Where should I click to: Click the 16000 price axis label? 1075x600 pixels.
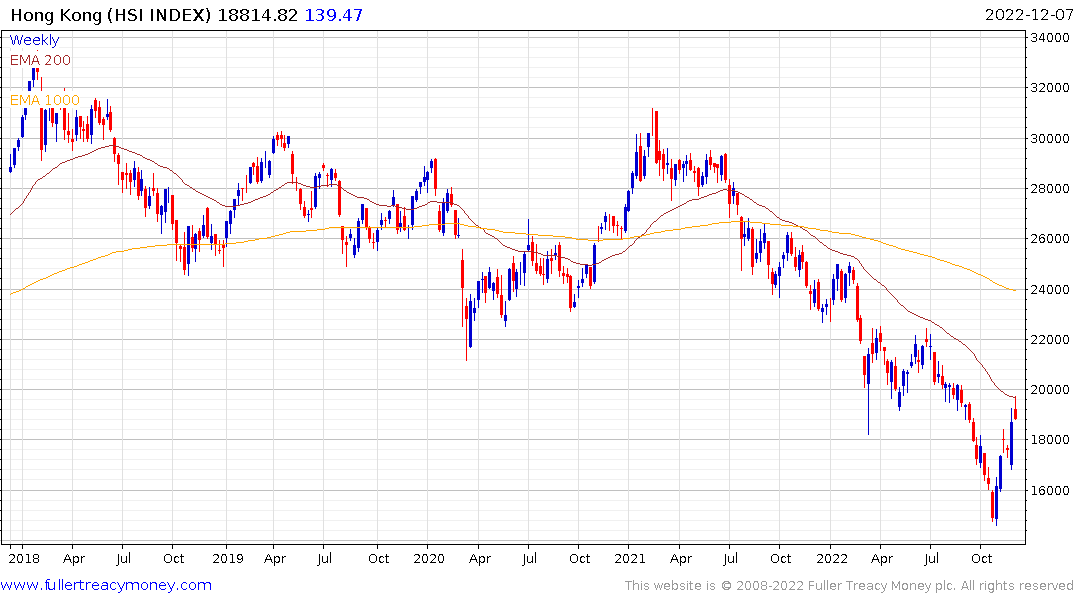pos(1050,490)
